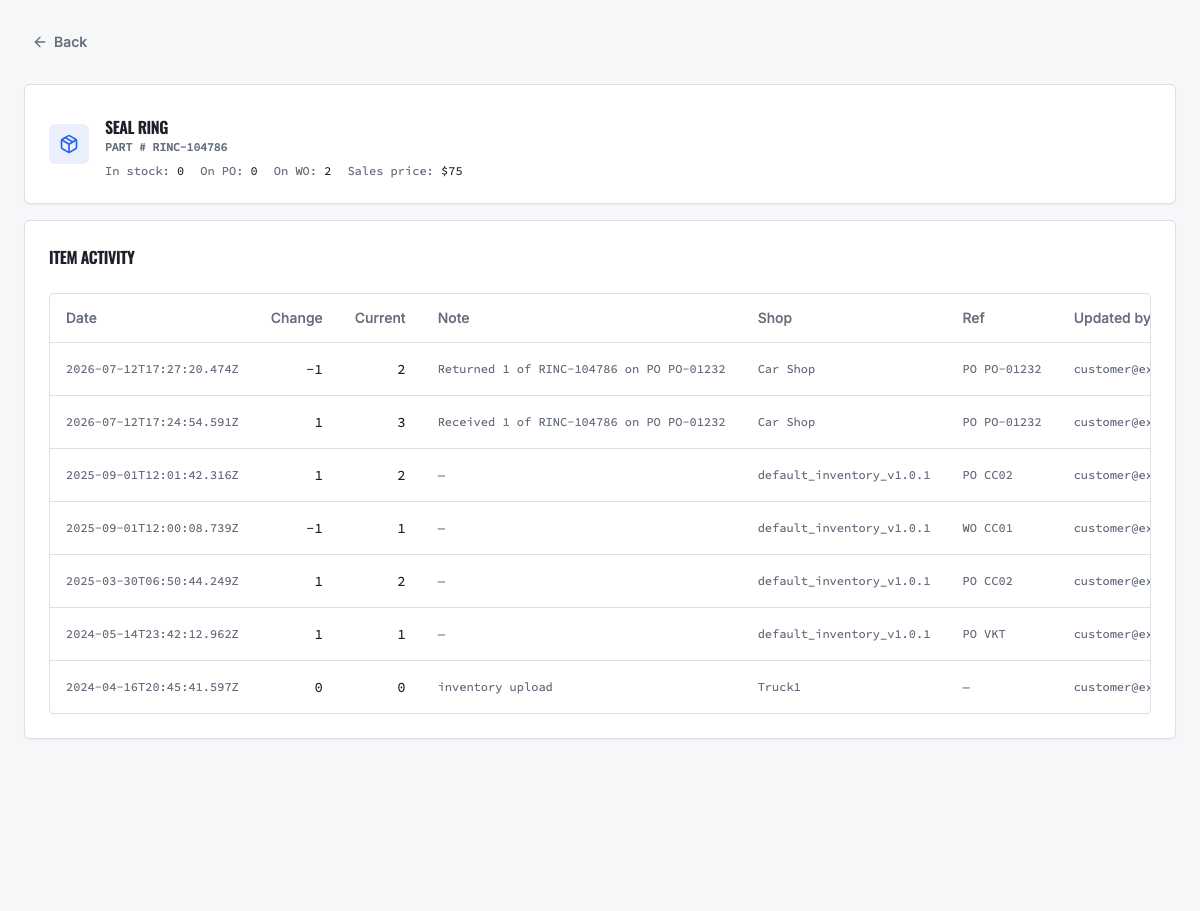Select the date 2024-05-14T23:42:12.962Z
The width and height of the screenshot is (1200, 911).
(x=152, y=634)
